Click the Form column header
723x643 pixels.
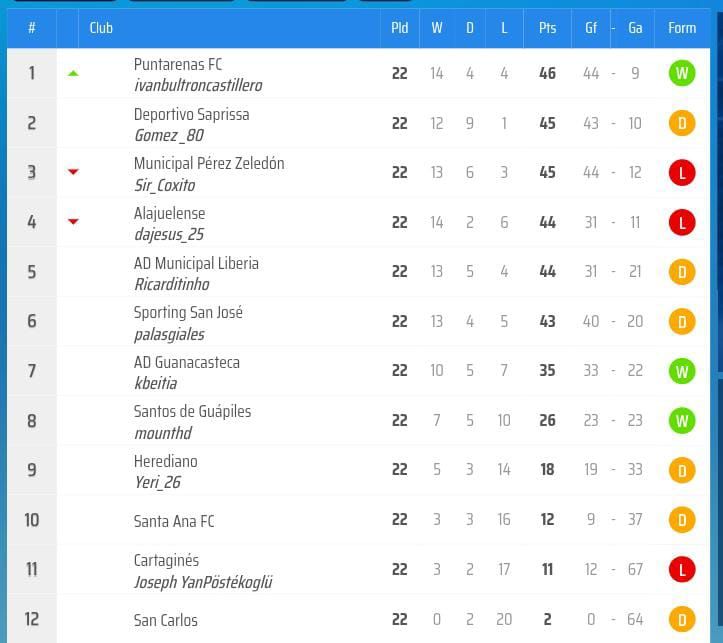[682, 28]
